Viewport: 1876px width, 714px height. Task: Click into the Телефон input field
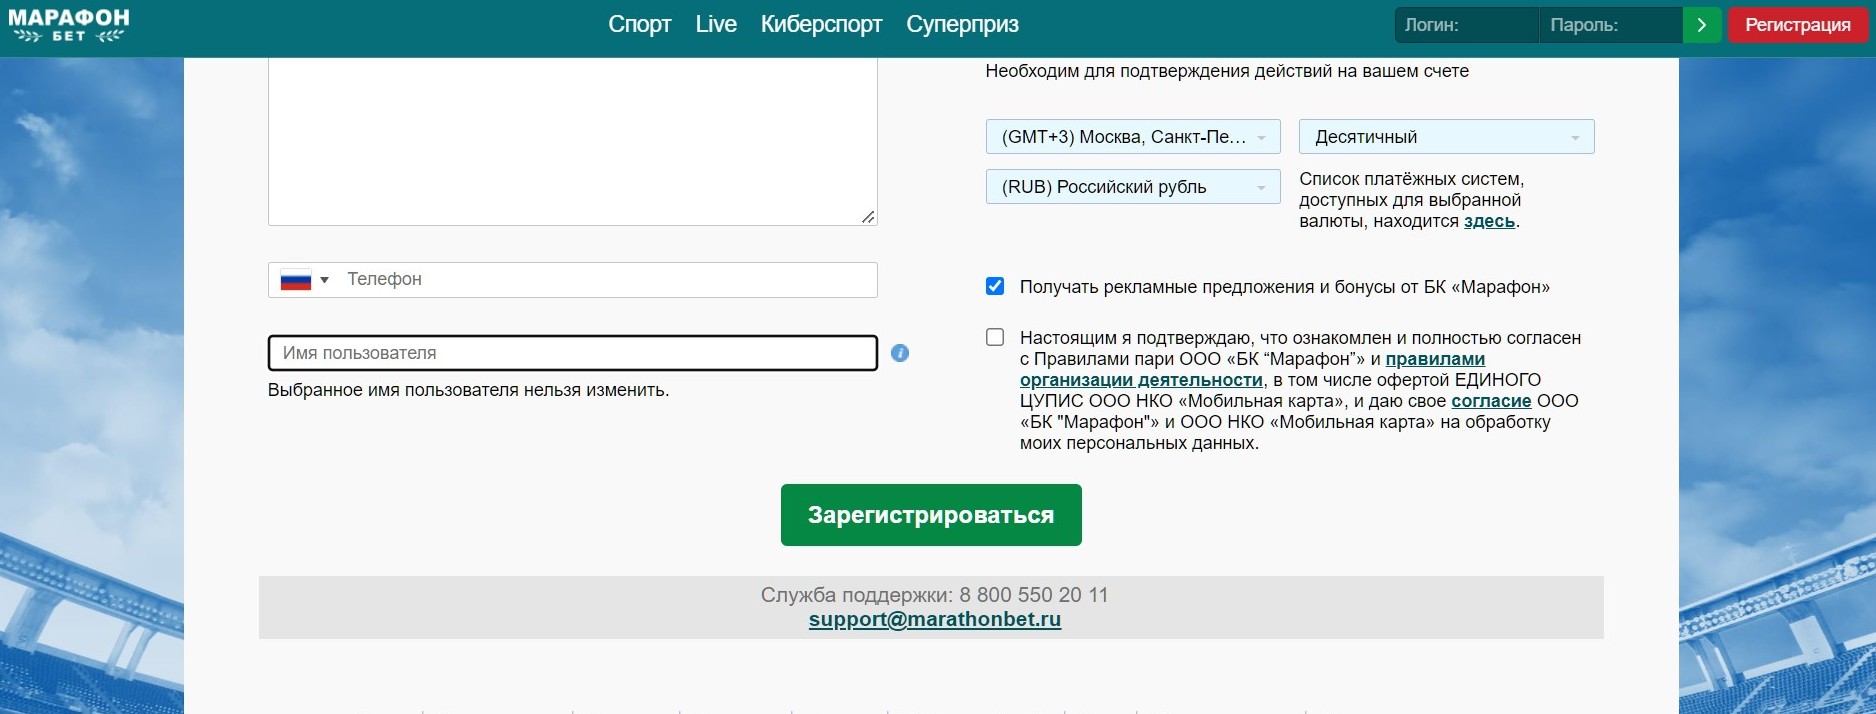click(608, 280)
